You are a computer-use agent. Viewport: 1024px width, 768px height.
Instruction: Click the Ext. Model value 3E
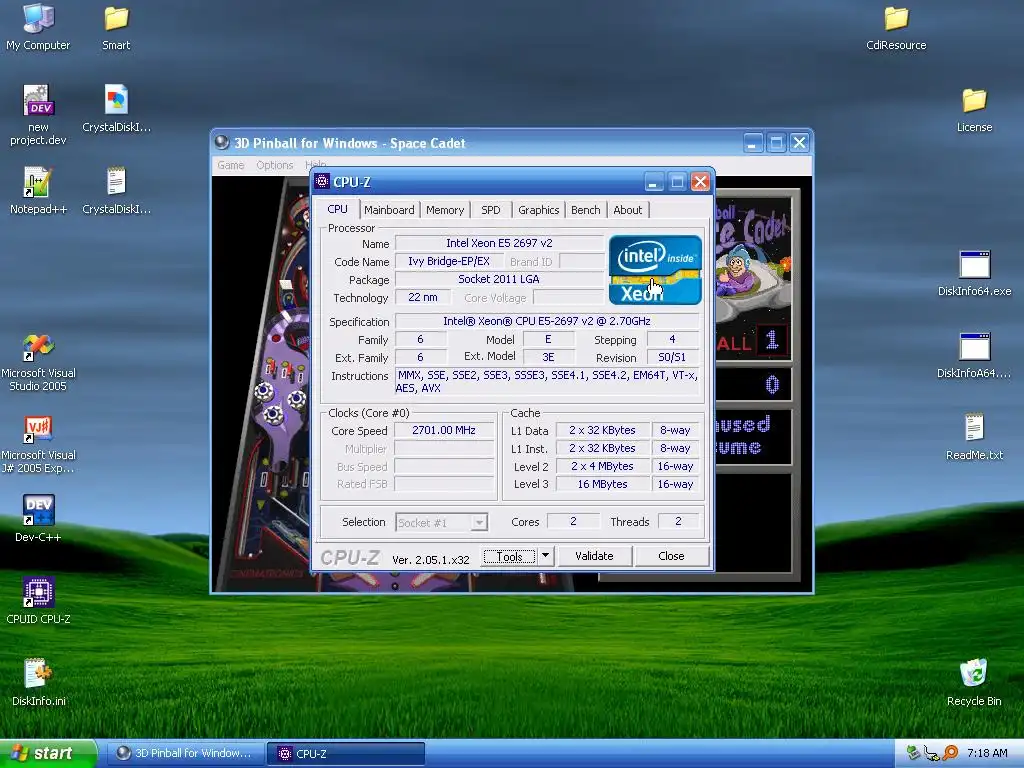pos(548,357)
